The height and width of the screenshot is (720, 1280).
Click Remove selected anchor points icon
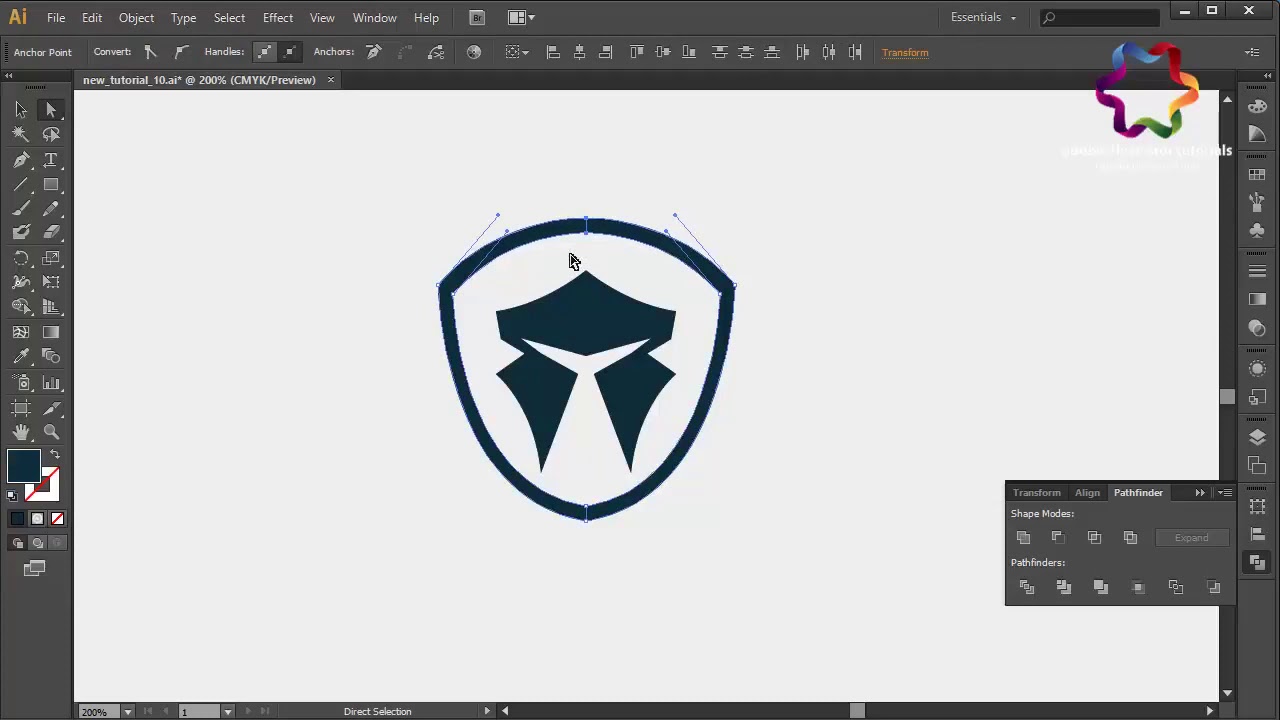coord(373,52)
